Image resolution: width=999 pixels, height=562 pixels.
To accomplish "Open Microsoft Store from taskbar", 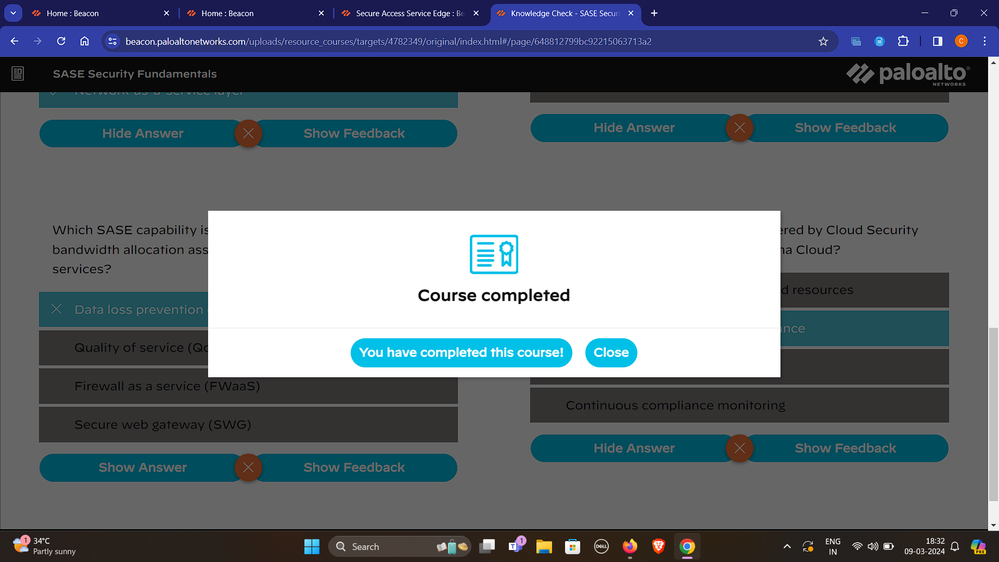I will 572,546.
